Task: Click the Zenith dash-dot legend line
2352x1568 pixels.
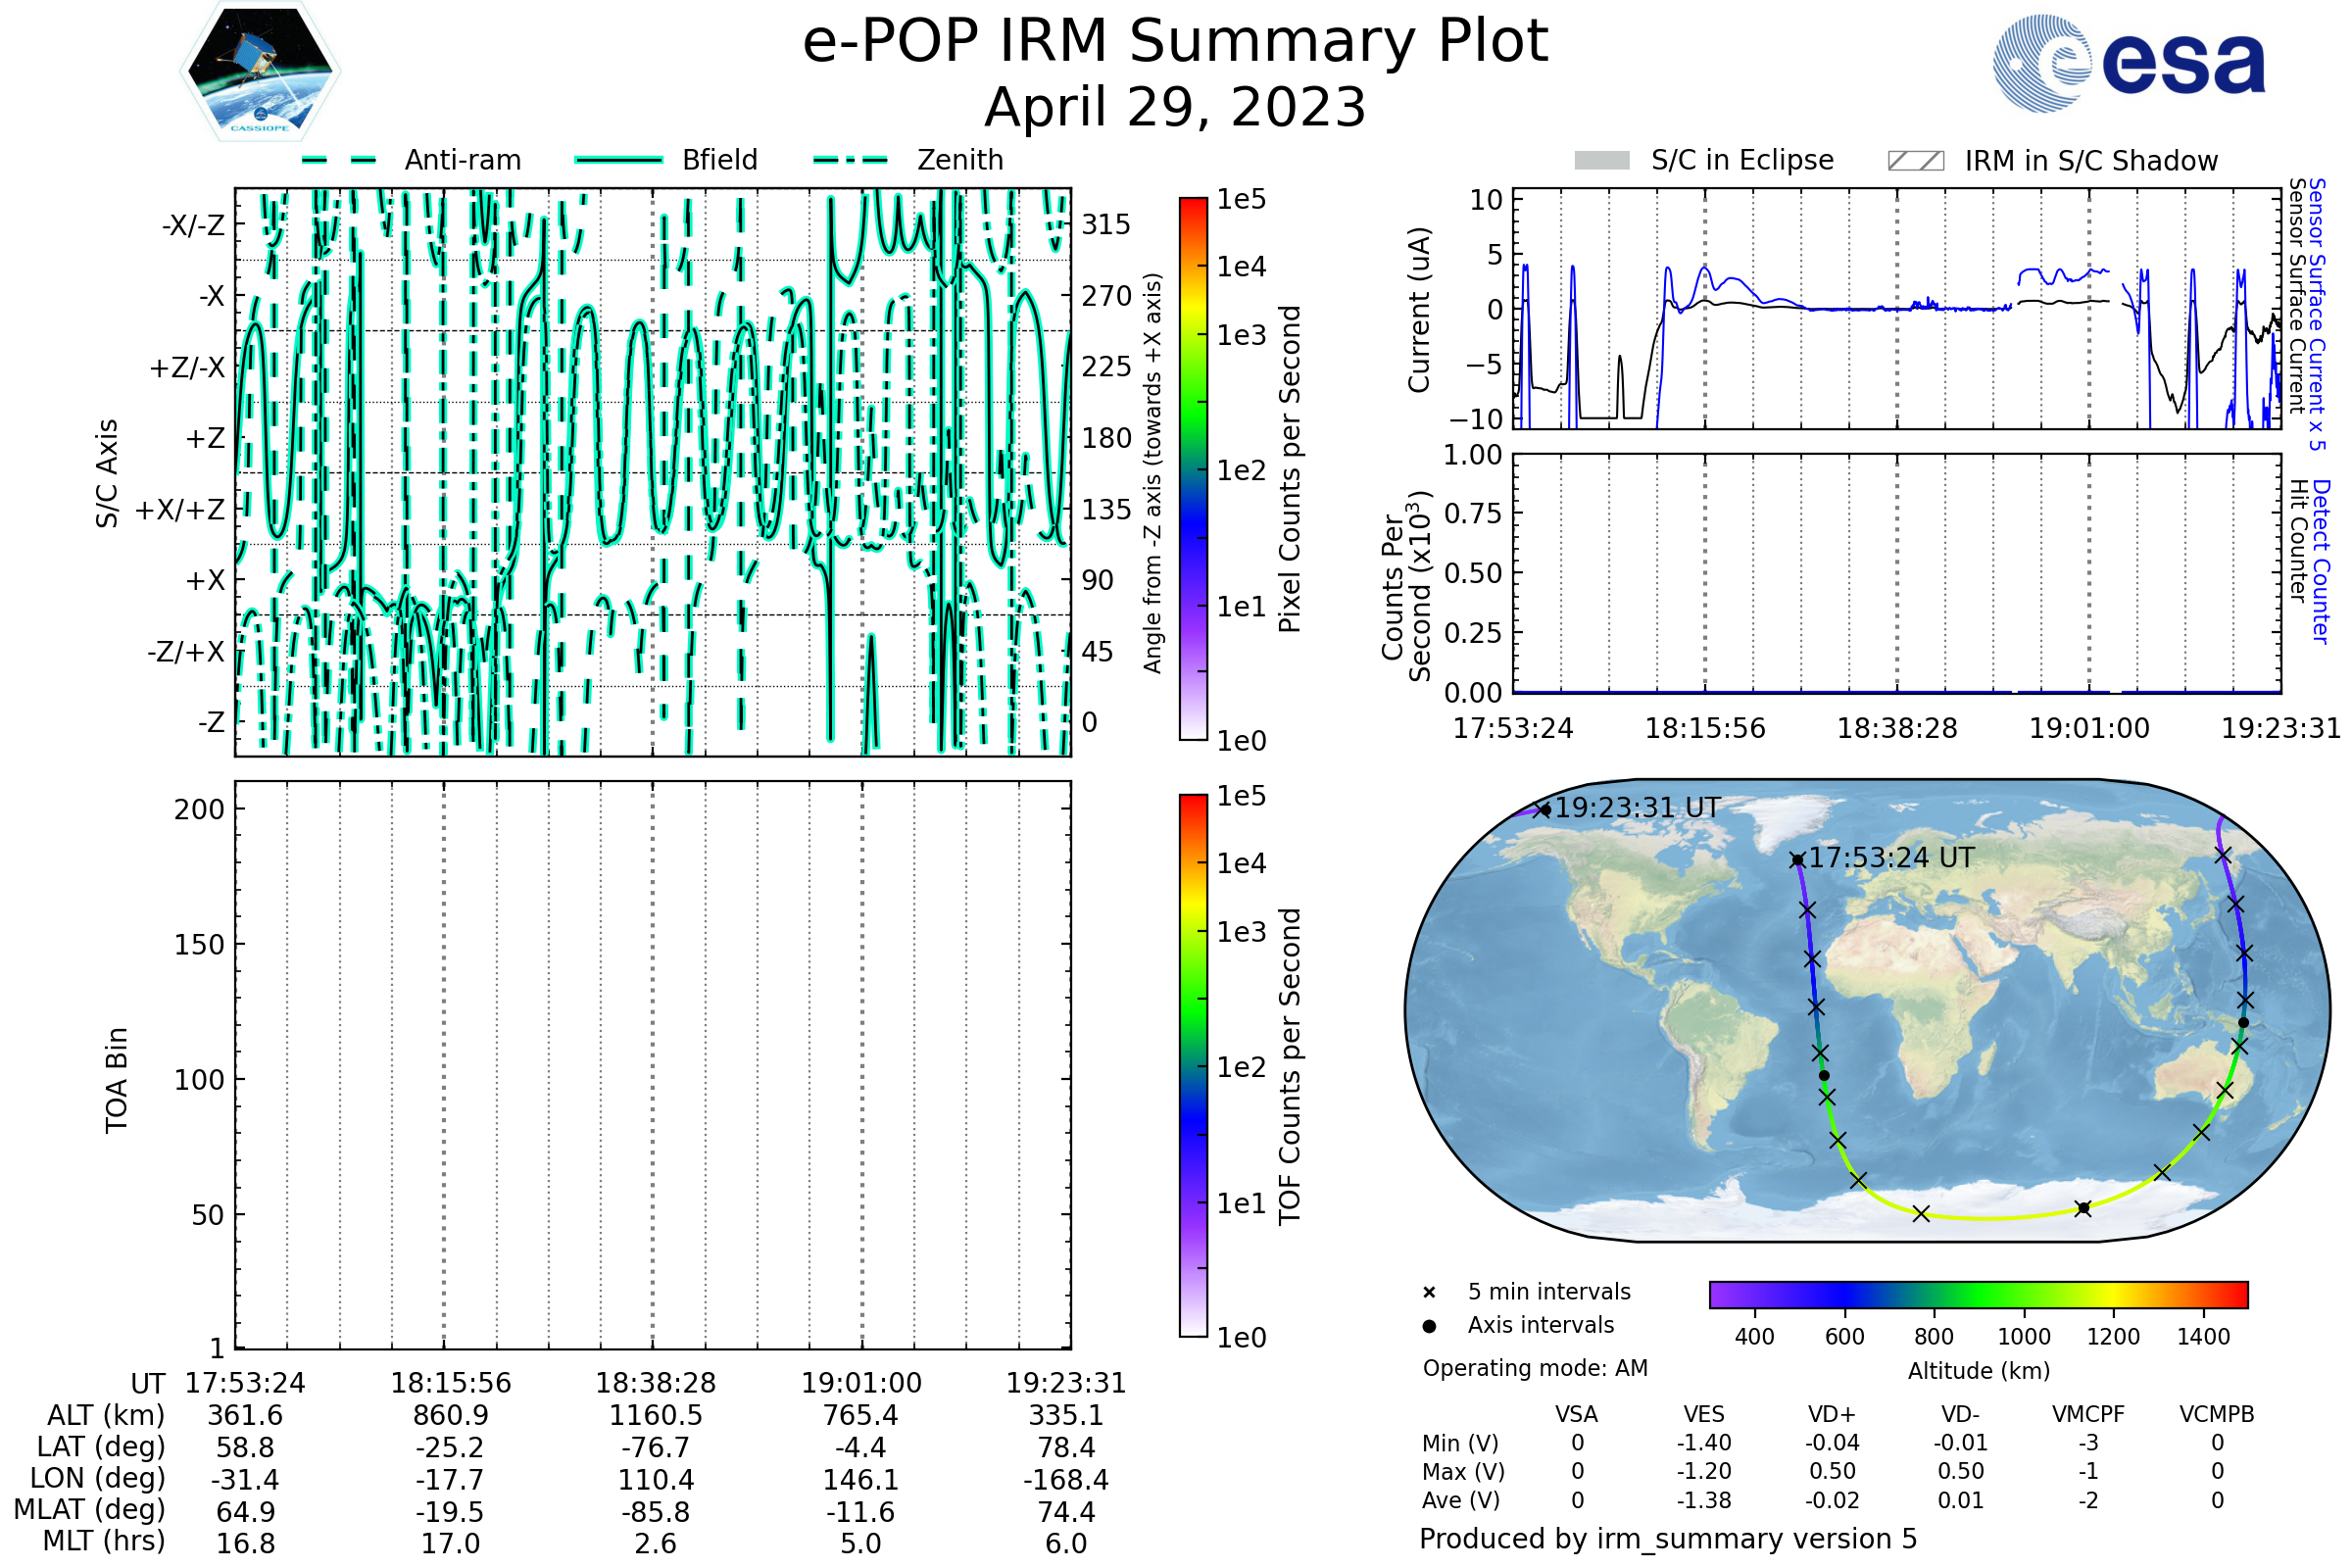Action: point(850,160)
